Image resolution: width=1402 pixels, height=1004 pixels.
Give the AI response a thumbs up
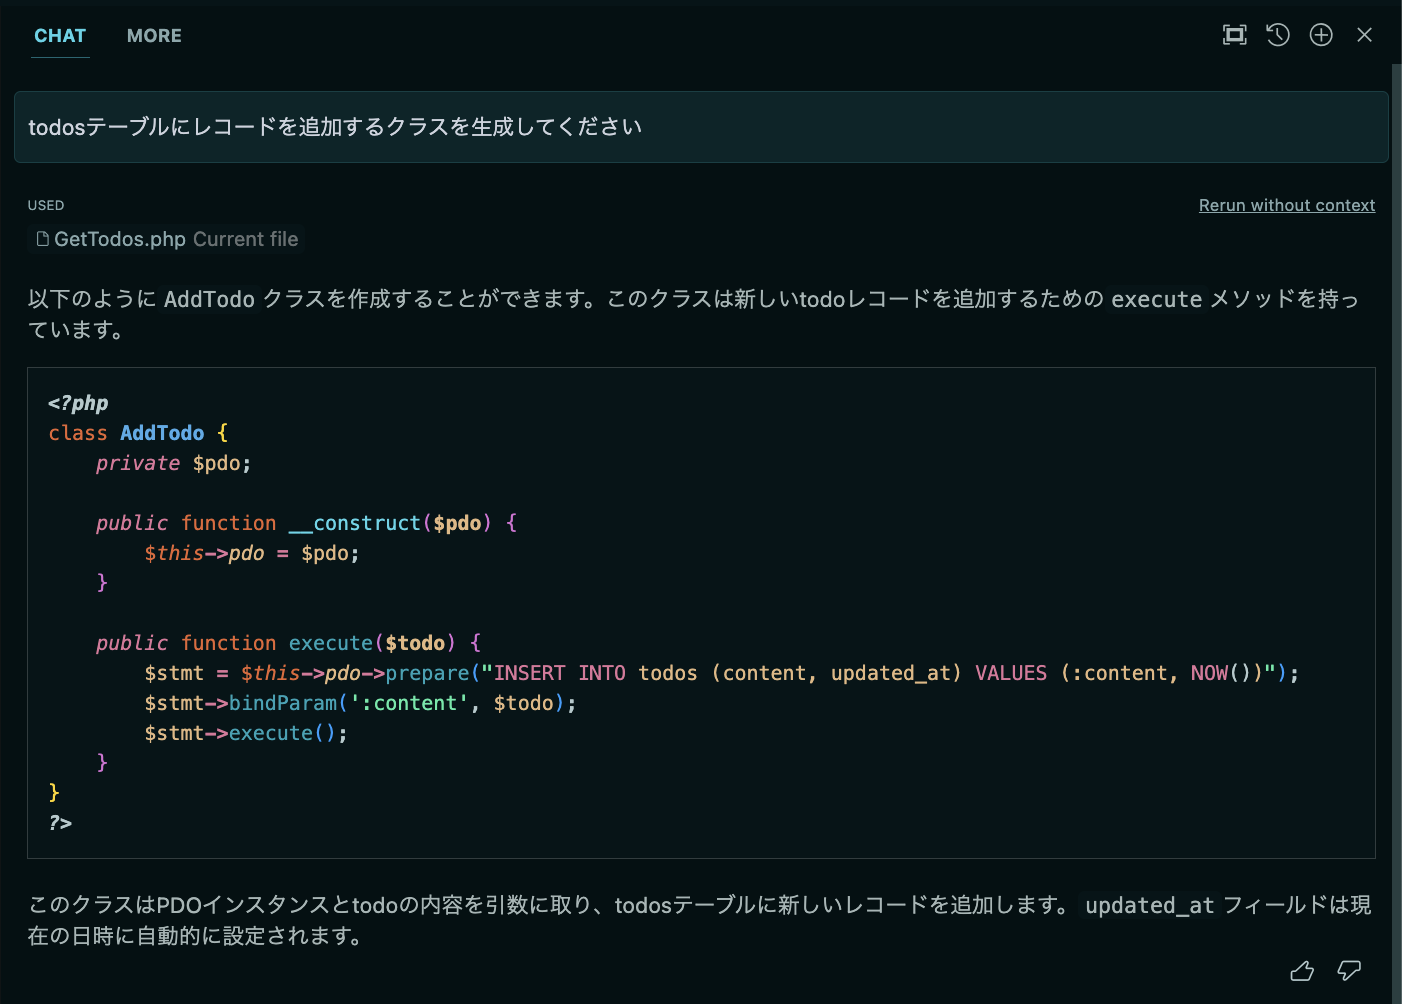[1301, 970]
